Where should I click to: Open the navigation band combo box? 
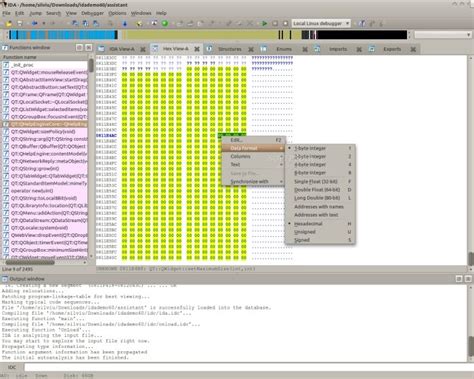(x=443, y=35)
